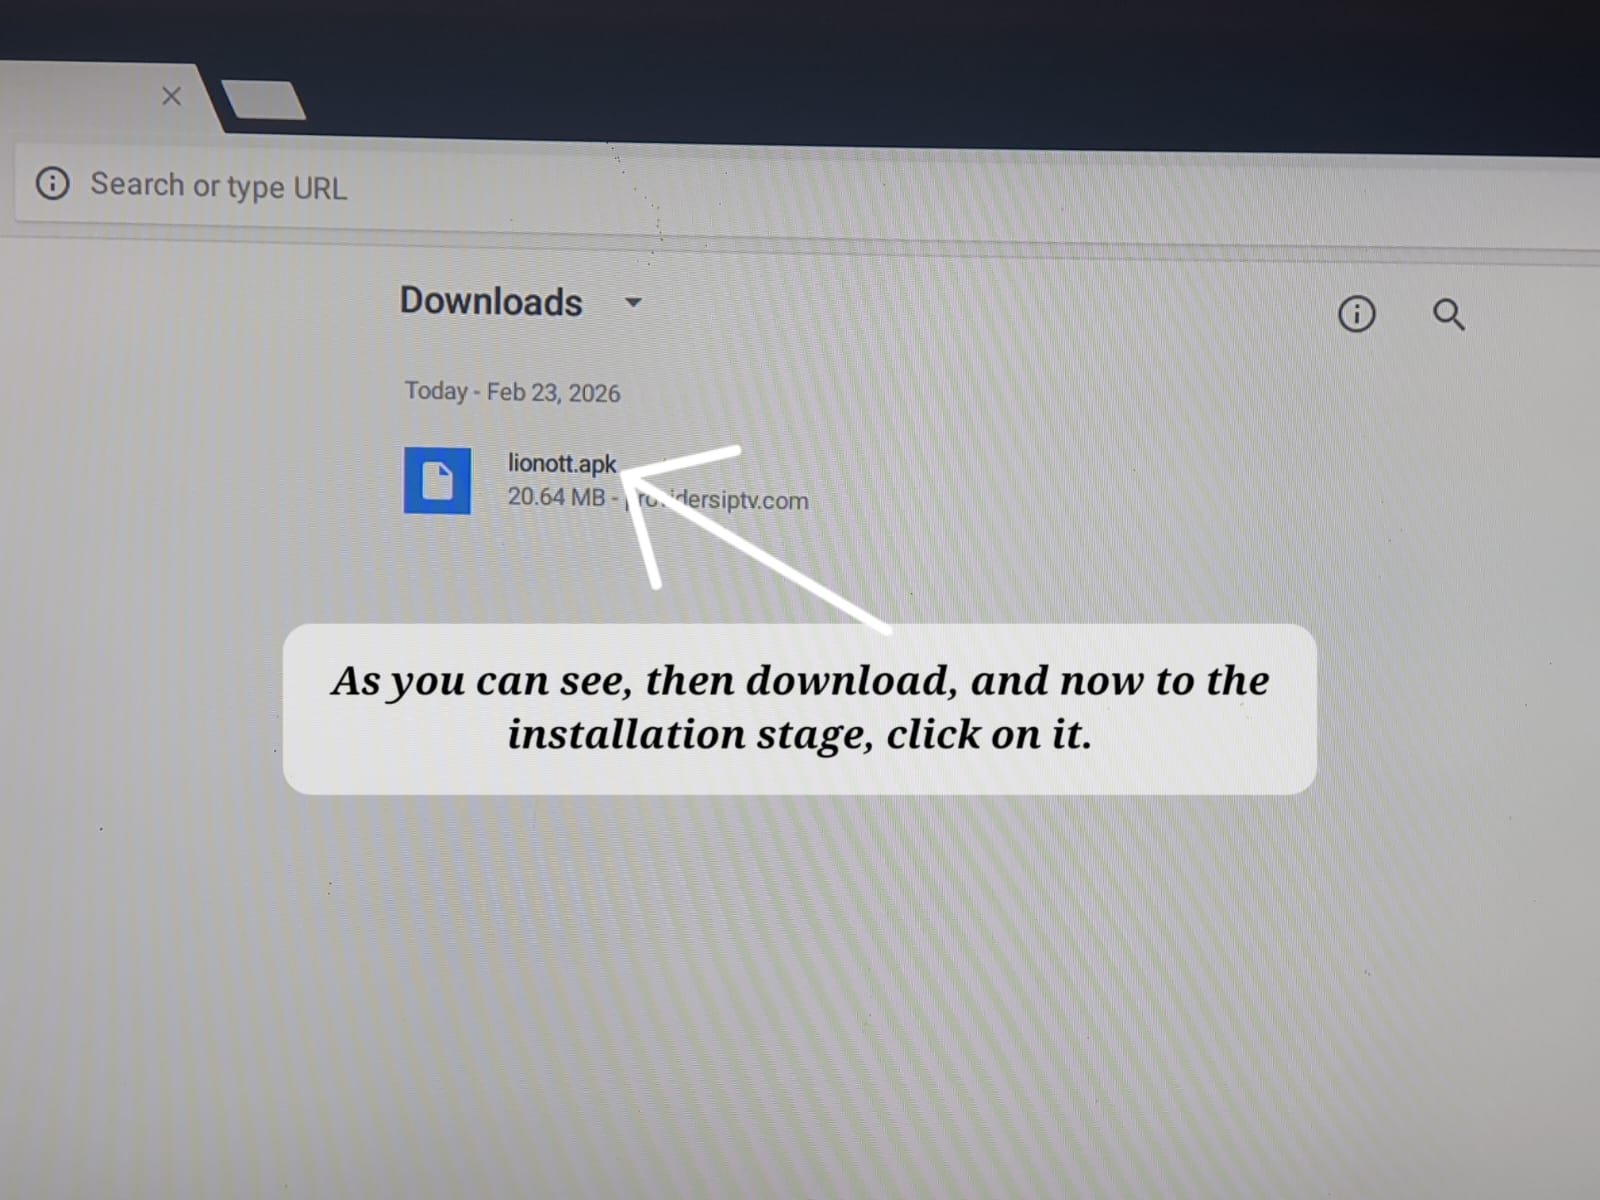Click the downloads search magnifier icon
The image size is (1600, 1200).
click(1448, 315)
